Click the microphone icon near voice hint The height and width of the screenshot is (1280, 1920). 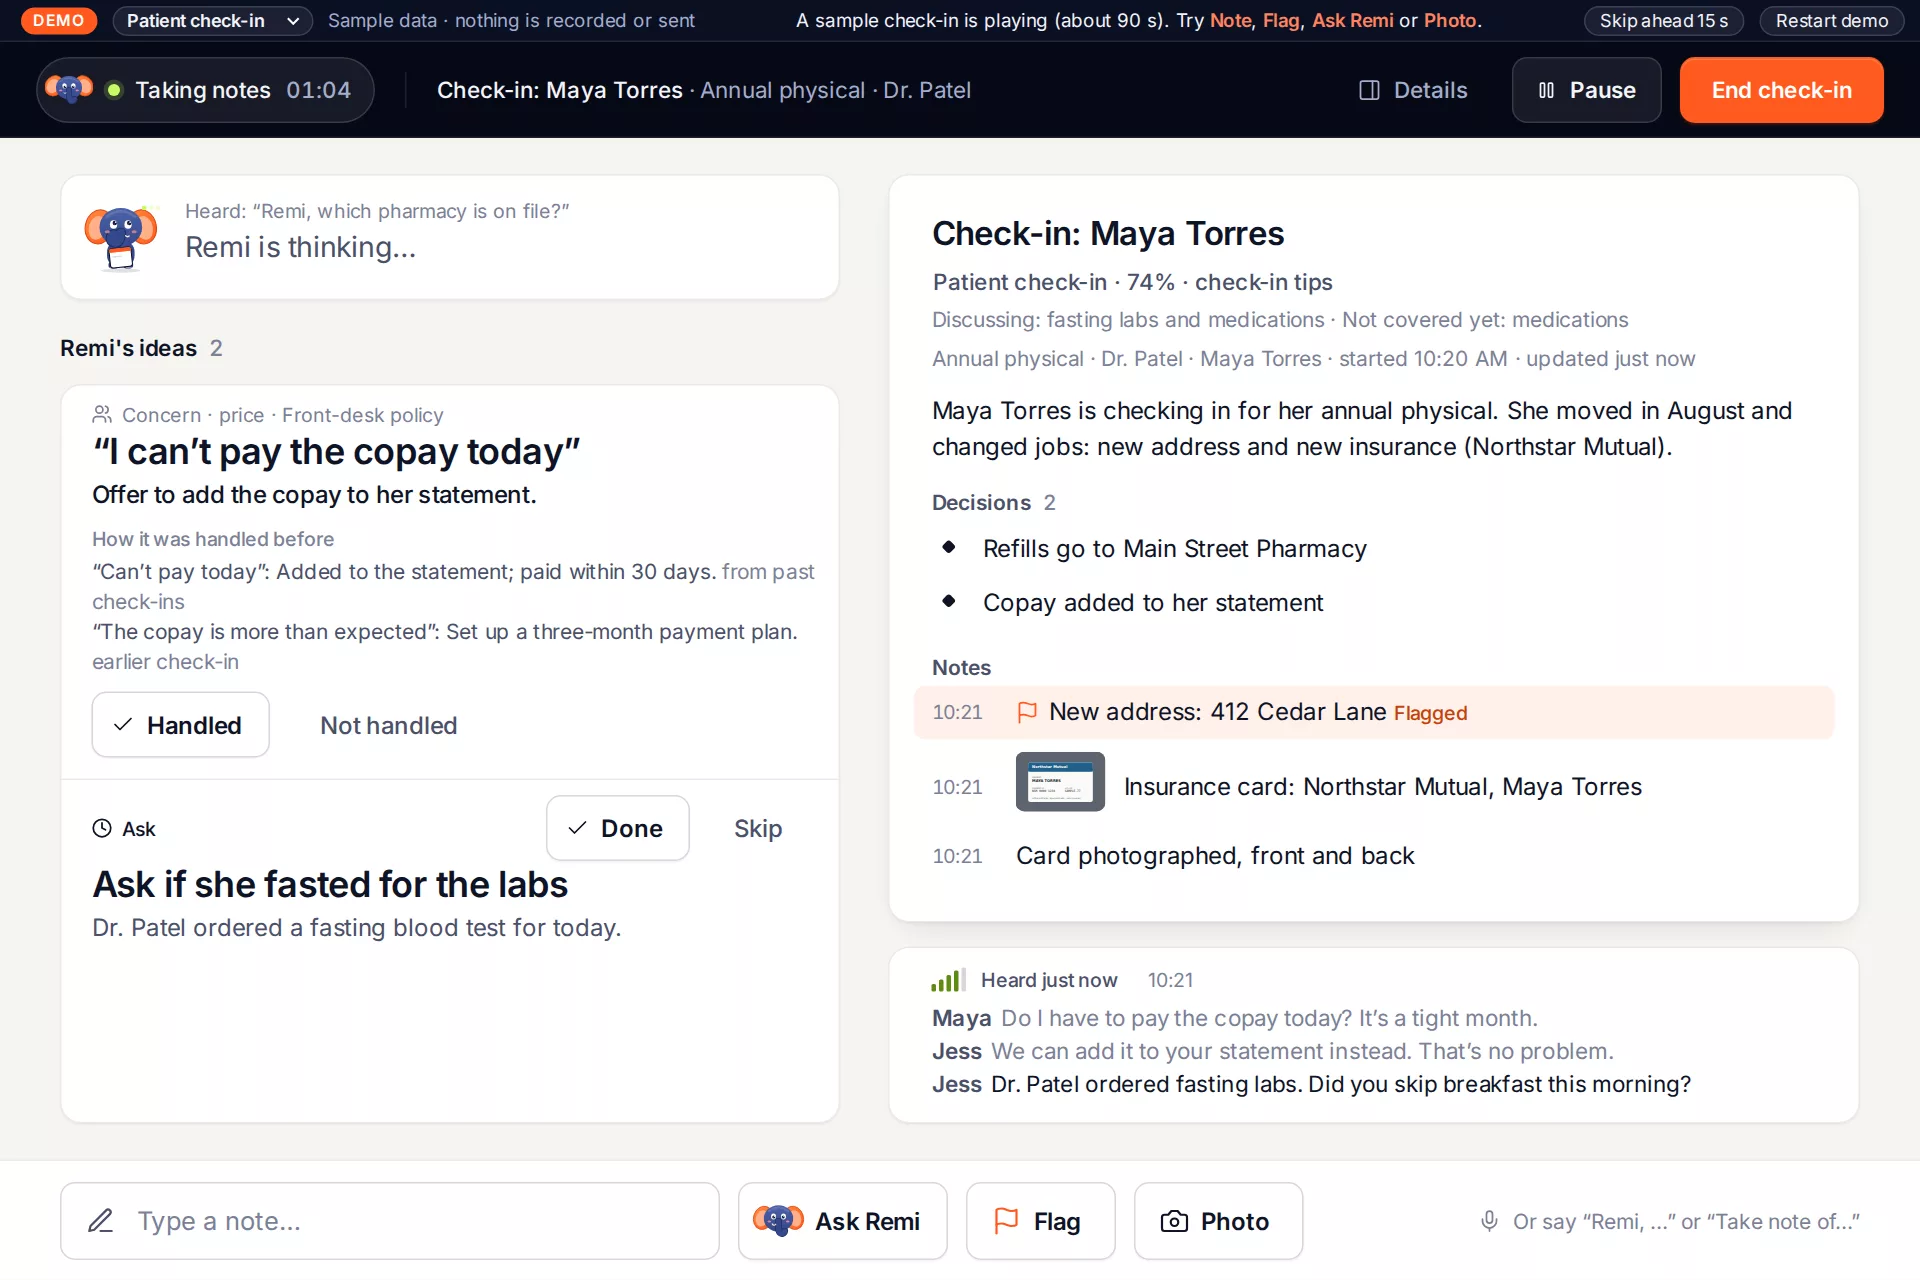click(1489, 1221)
